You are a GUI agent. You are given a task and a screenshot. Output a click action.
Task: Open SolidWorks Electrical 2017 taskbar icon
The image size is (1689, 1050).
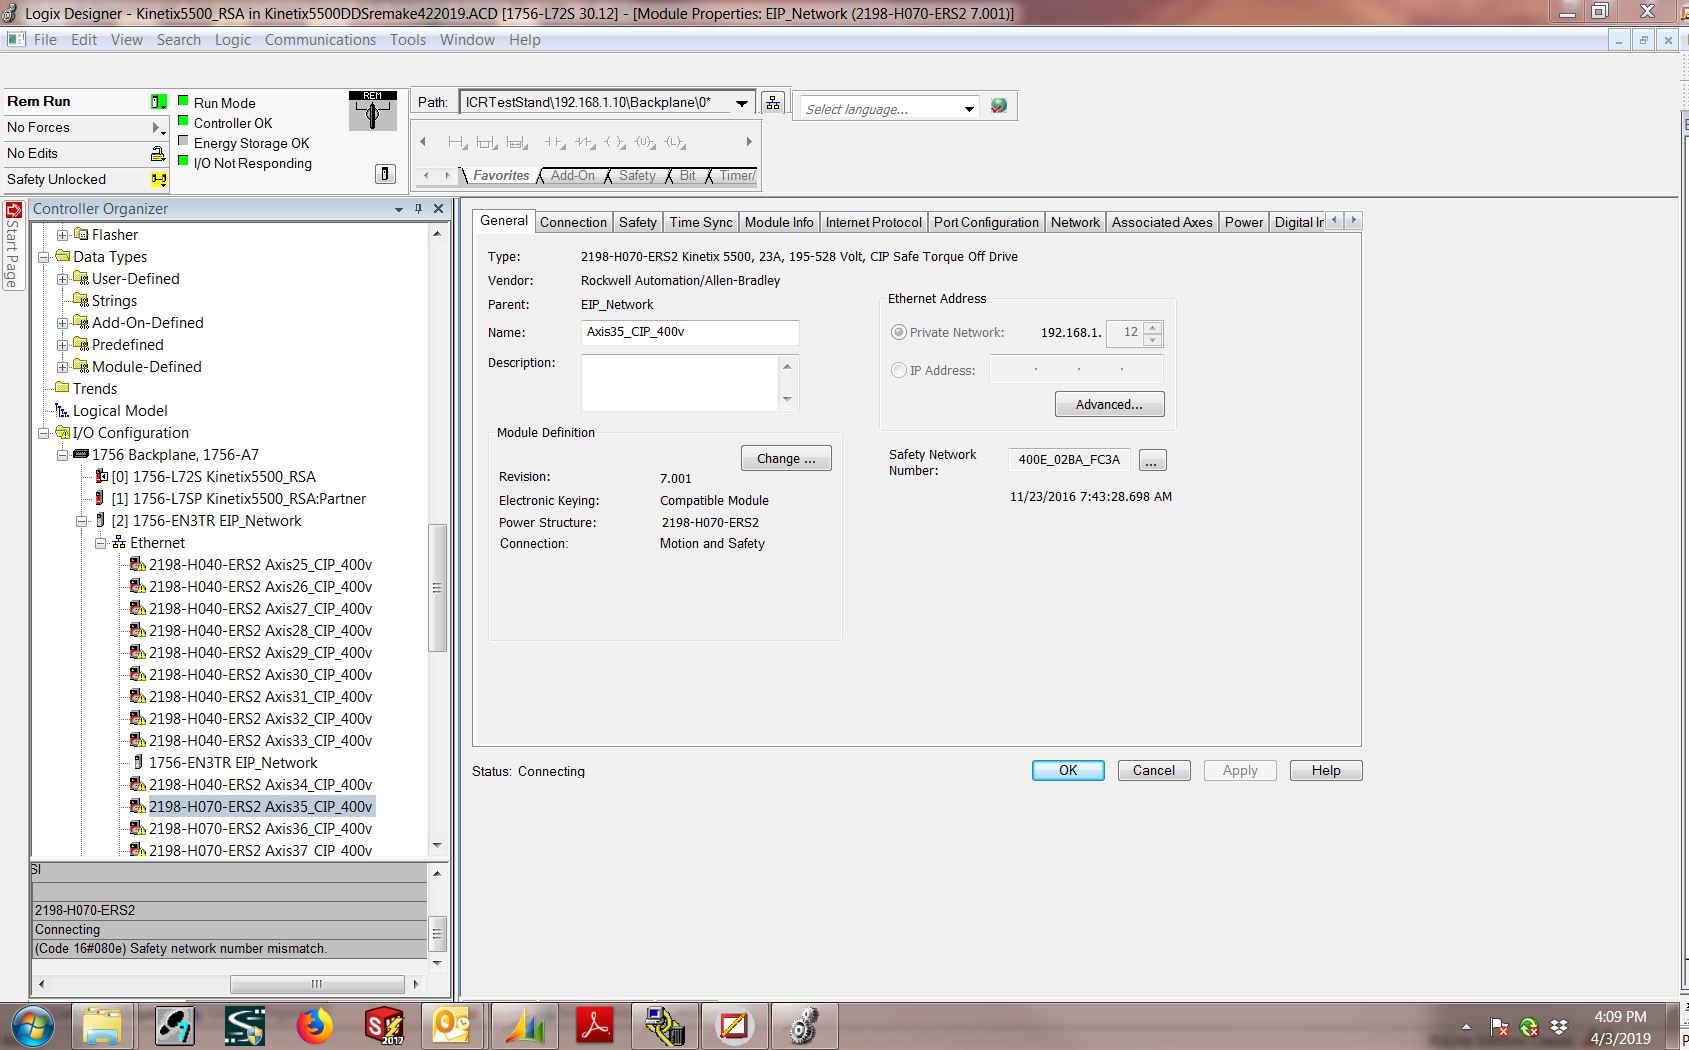[x=384, y=1026]
